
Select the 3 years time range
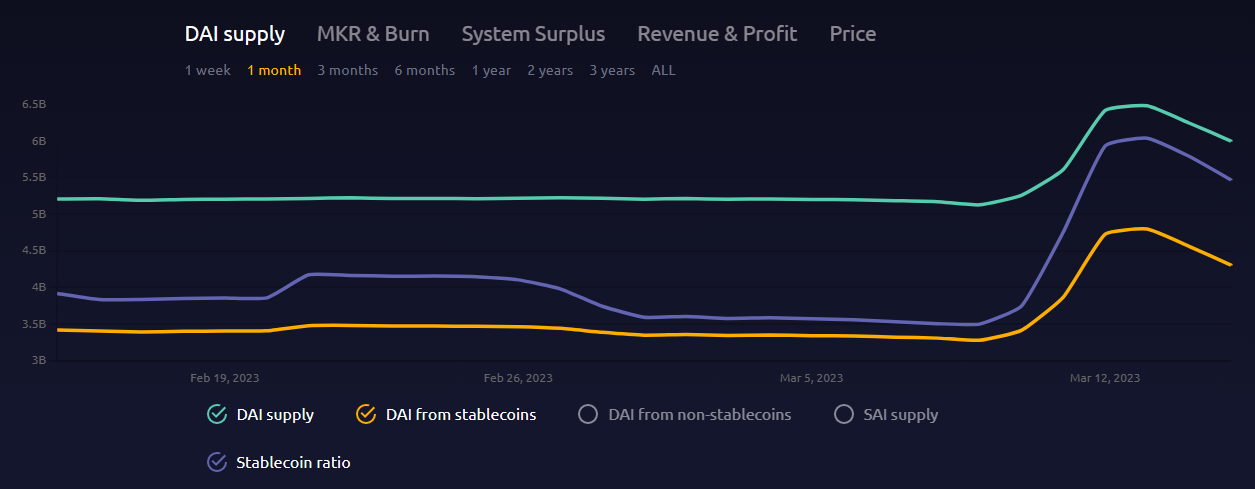click(612, 70)
